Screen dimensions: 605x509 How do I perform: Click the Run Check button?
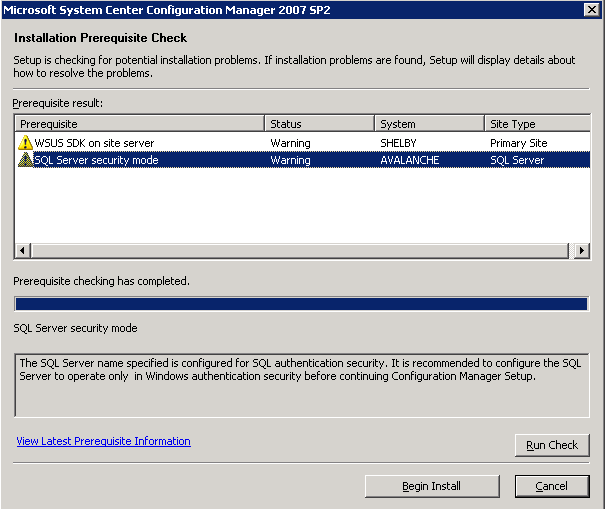[552, 445]
